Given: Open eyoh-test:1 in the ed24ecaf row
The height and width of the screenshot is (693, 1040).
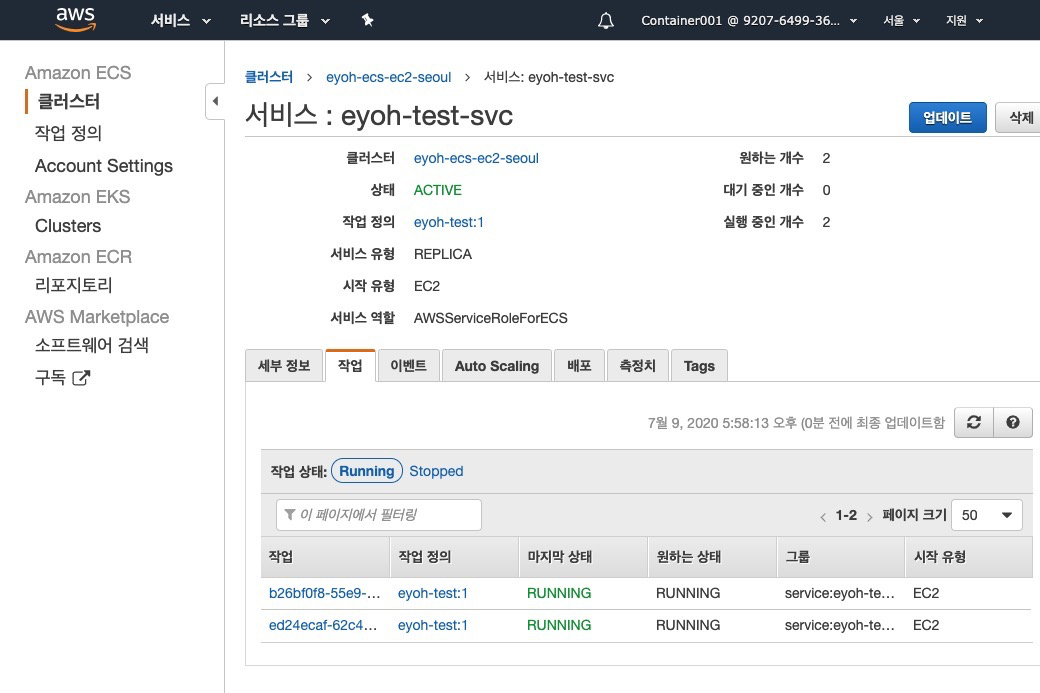Looking at the screenshot, I should point(432,625).
